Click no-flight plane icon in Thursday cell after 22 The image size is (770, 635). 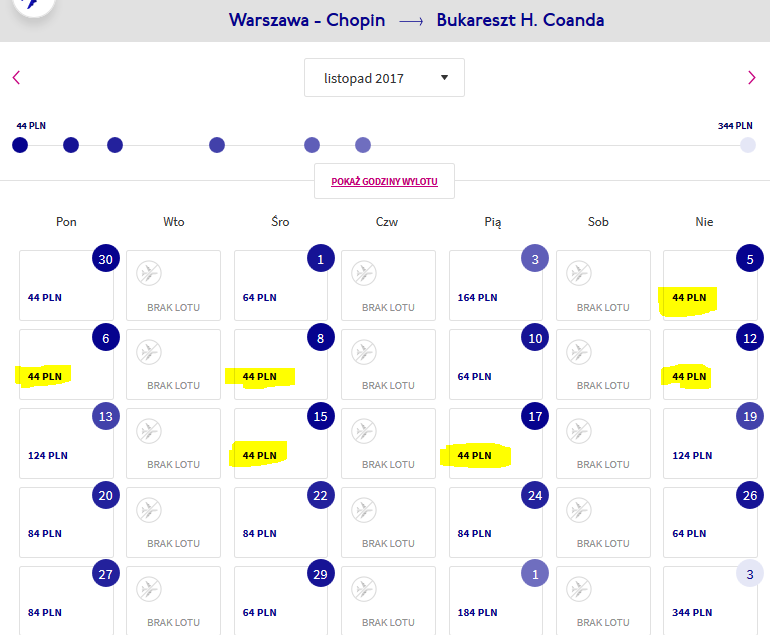[364, 510]
